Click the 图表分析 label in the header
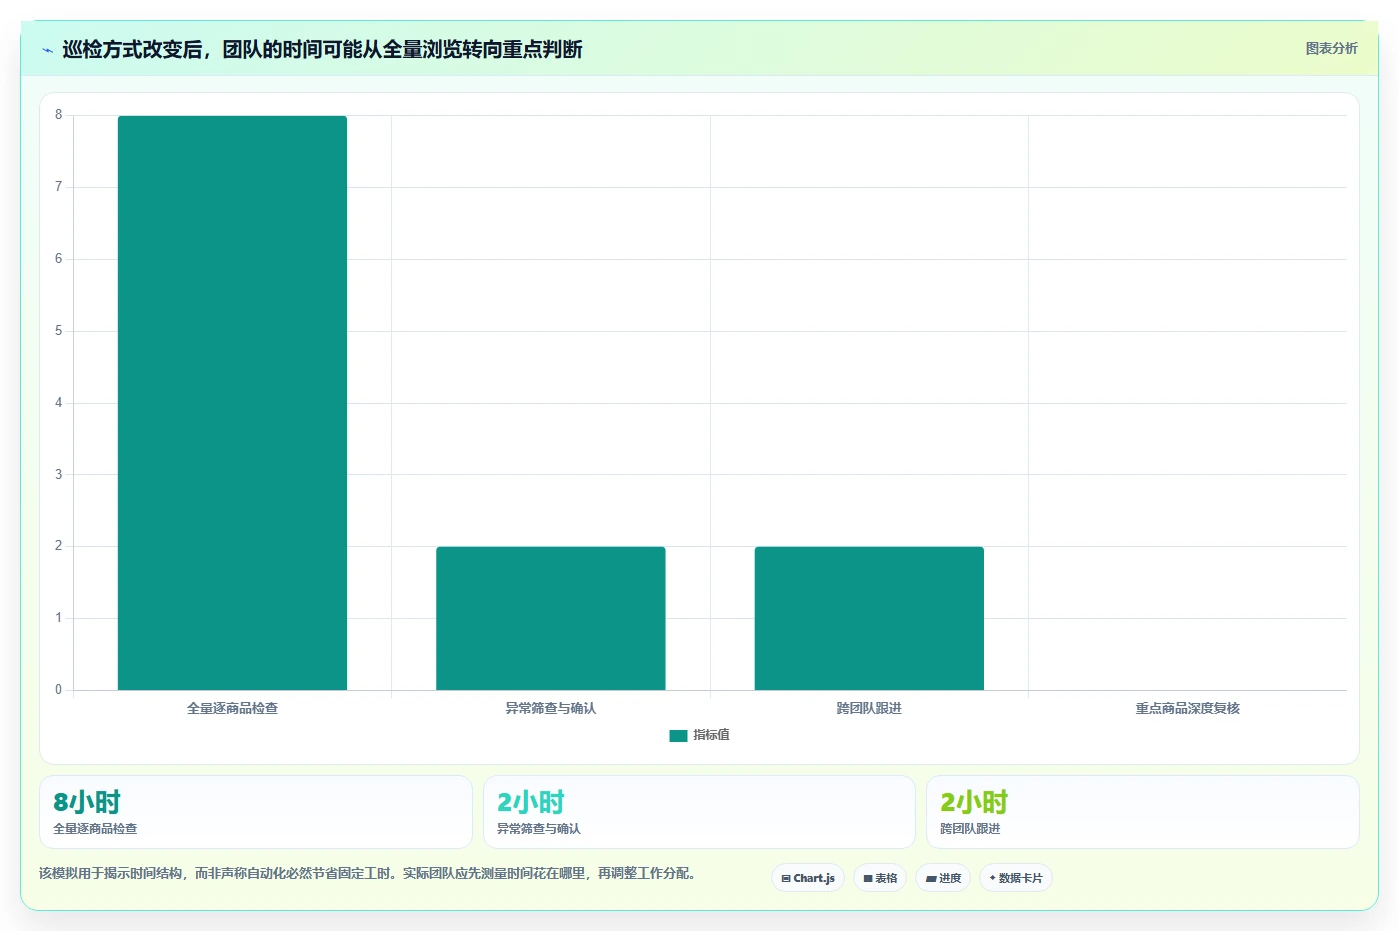 [x=1331, y=48]
